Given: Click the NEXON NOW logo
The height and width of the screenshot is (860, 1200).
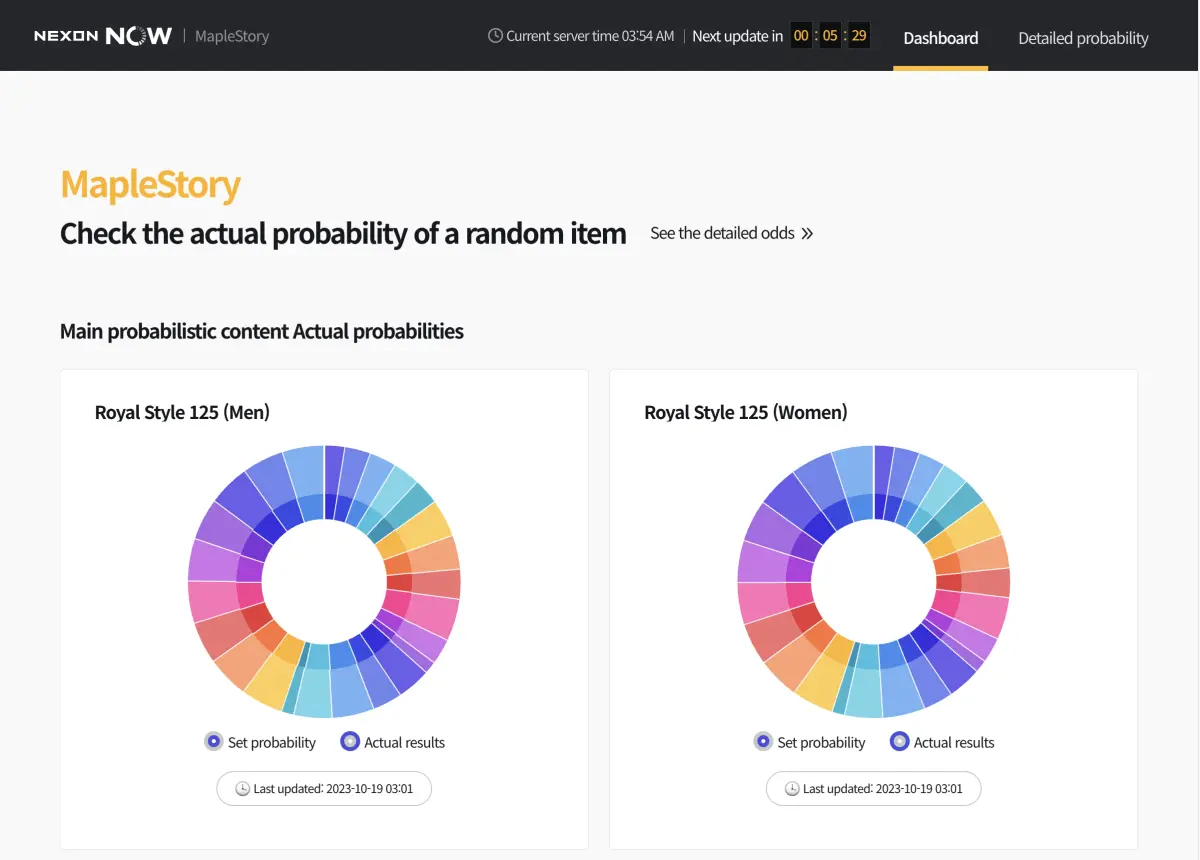Looking at the screenshot, I should tap(102, 34).
